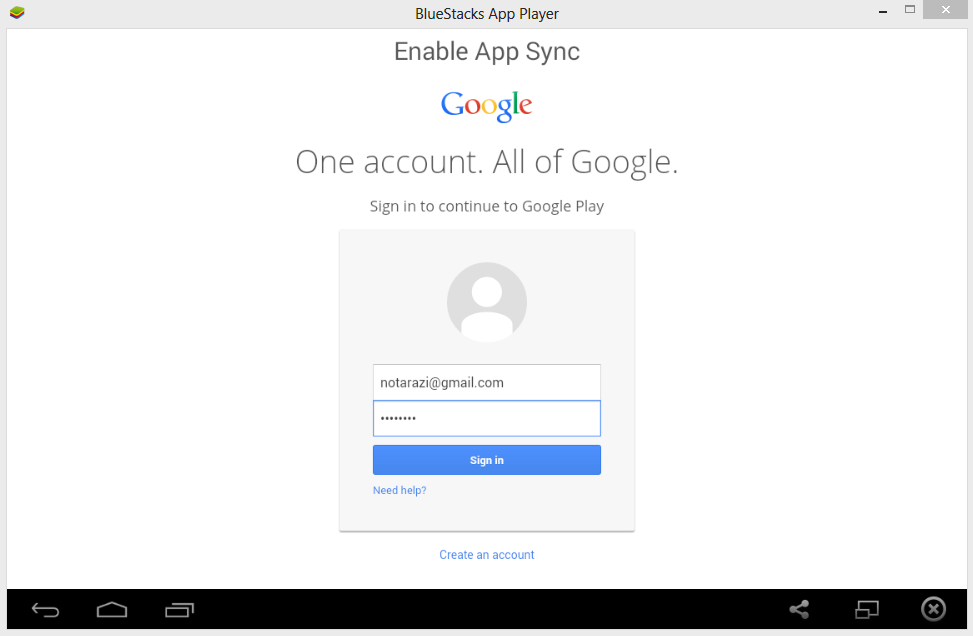Click the Sign in to continue text

click(x=486, y=206)
